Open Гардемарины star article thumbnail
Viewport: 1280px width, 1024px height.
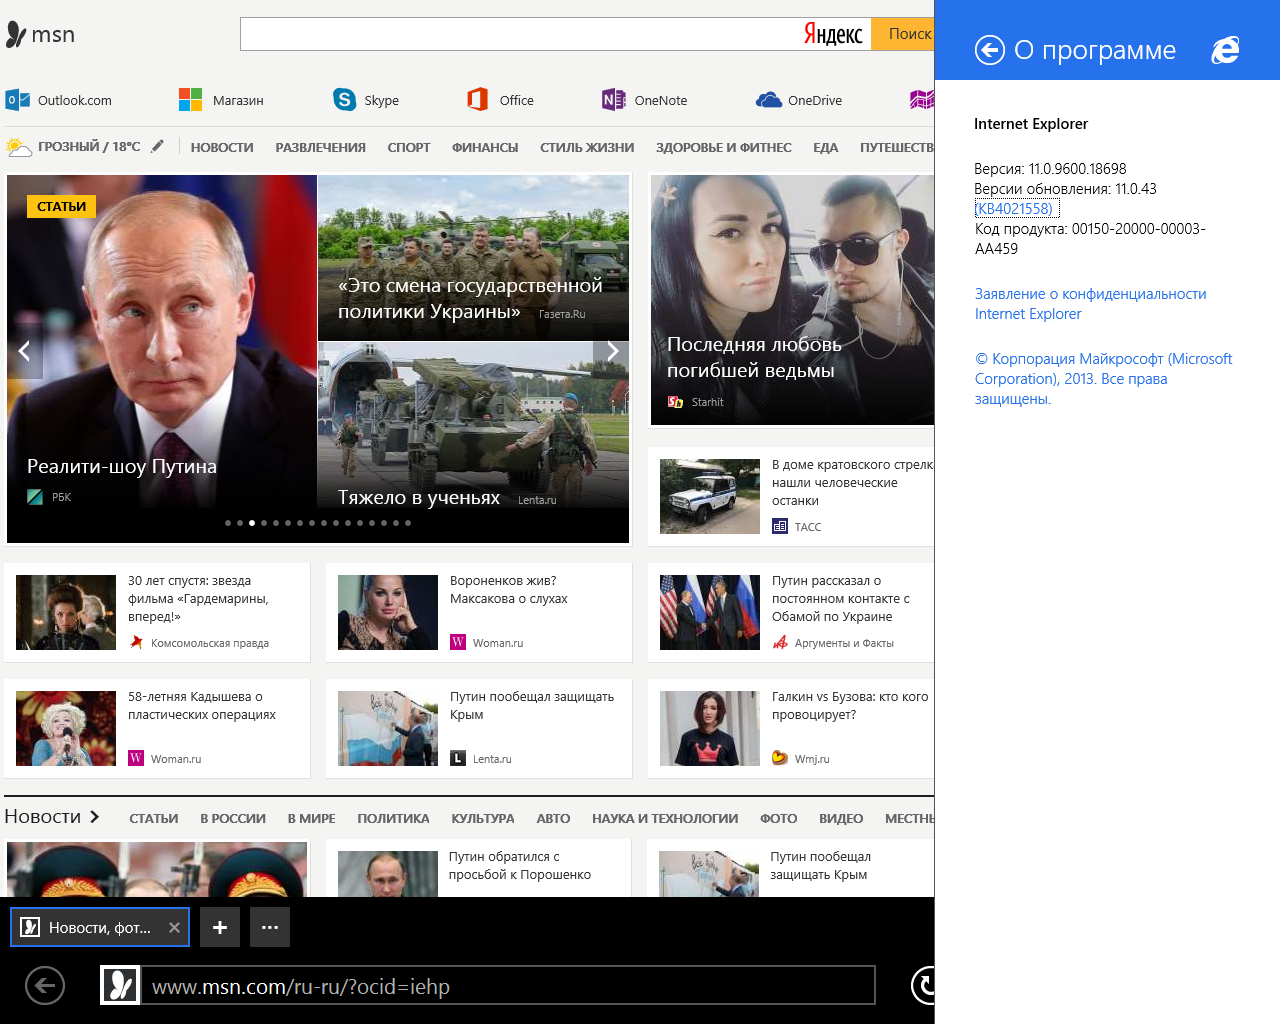tap(66, 612)
